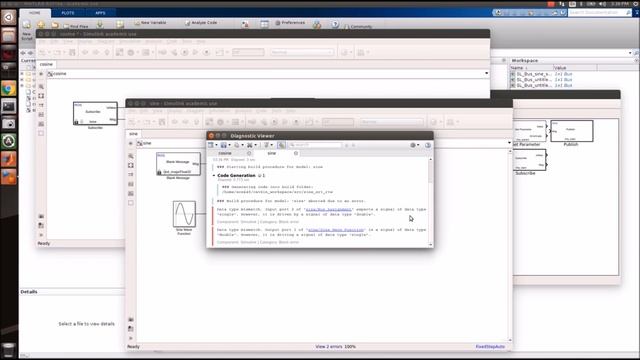Collapse the Code Generation section
640x360 pixels.
pos(214,176)
